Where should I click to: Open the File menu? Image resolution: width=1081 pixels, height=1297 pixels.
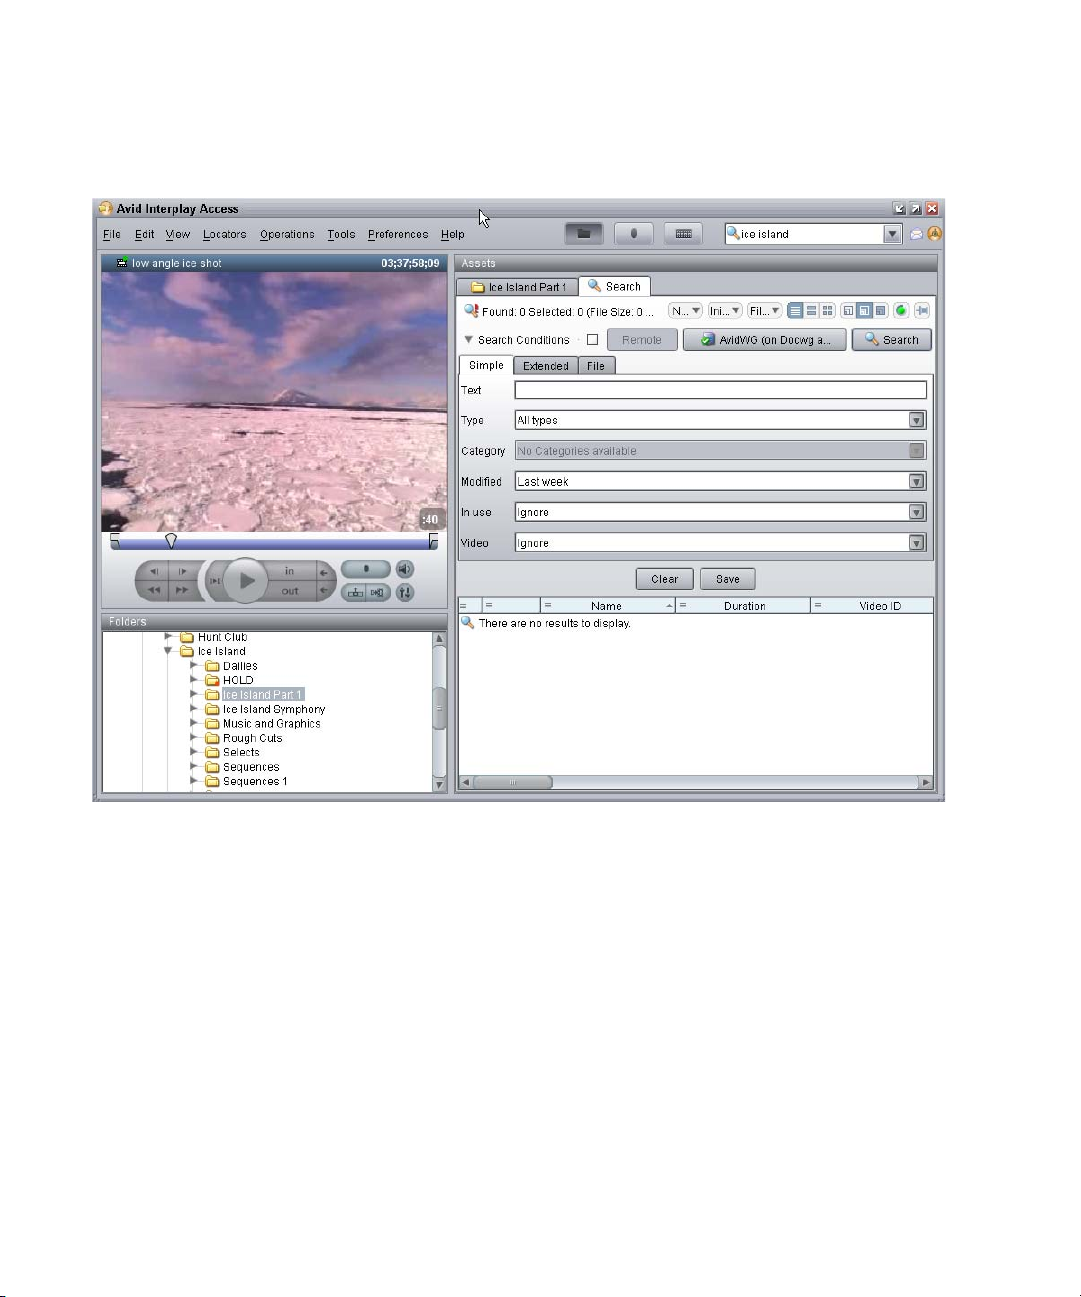pyautogui.click(x=112, y=234)
